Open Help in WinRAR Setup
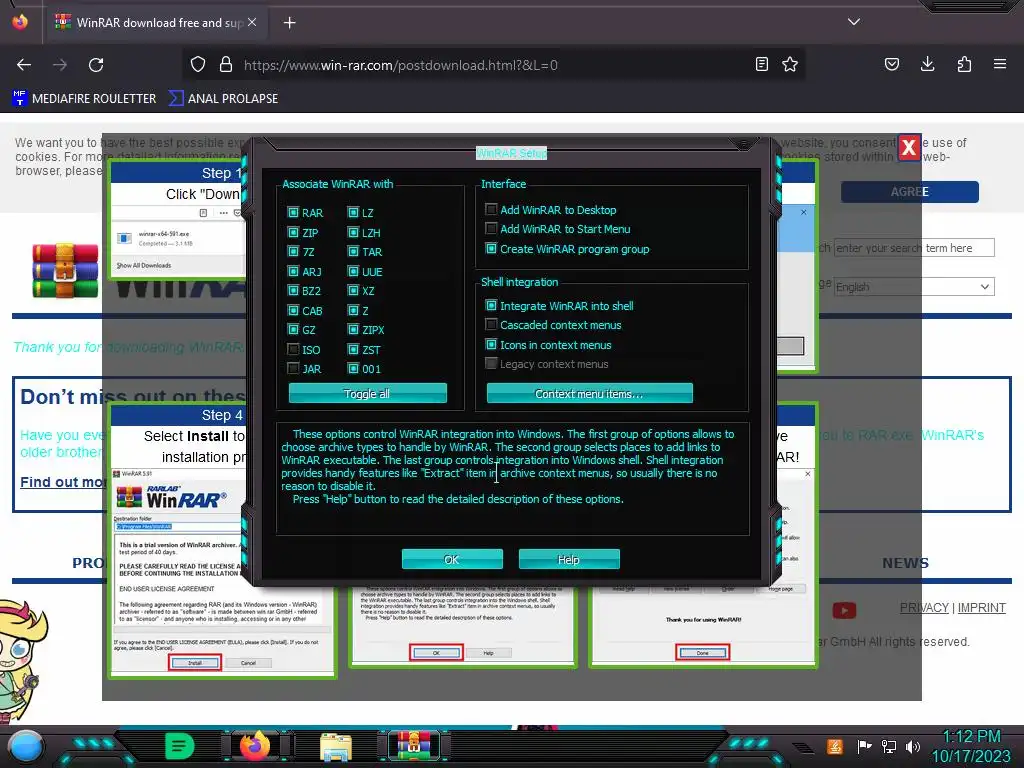The image size is (1024, 768). tap(569, 559)
